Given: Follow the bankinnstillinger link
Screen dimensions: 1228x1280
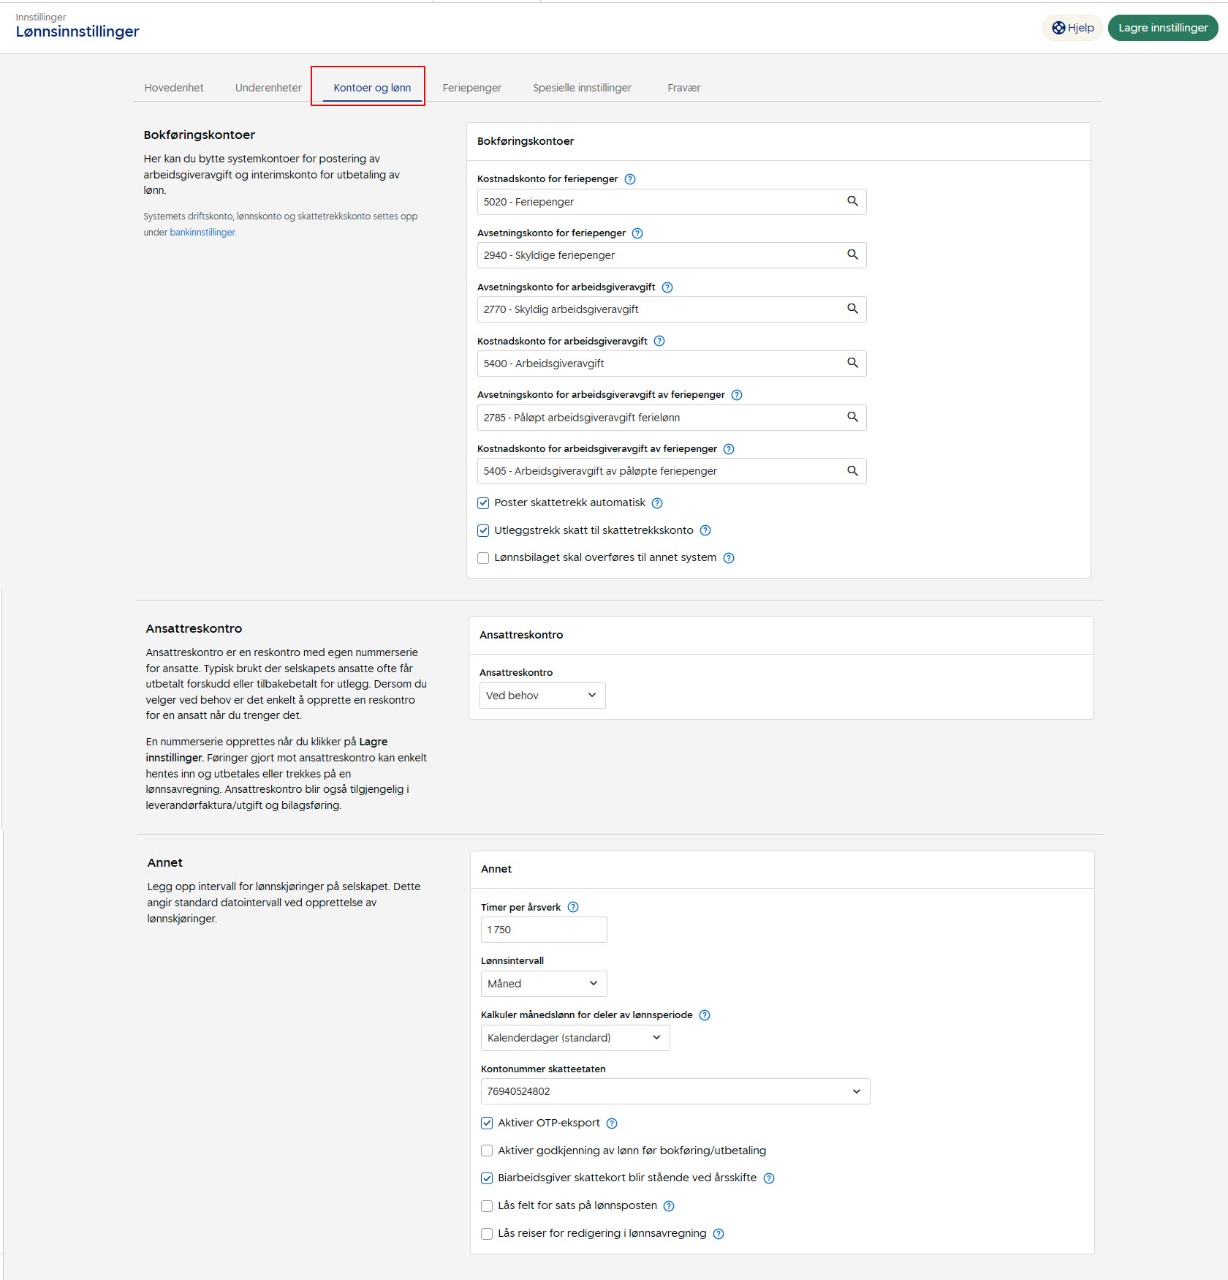Looking at the screenshot, I should tap(202, 233).
